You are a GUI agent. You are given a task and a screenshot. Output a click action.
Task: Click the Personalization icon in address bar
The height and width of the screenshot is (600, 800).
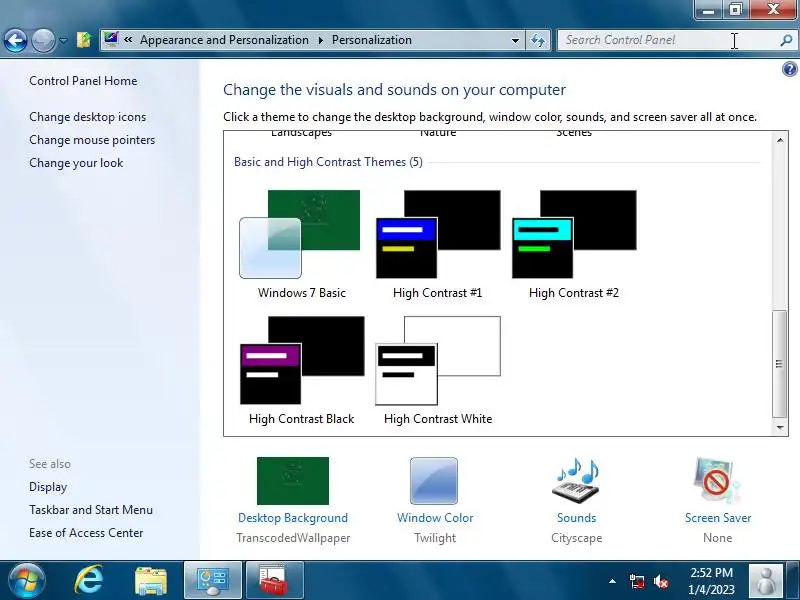[111, 39]
